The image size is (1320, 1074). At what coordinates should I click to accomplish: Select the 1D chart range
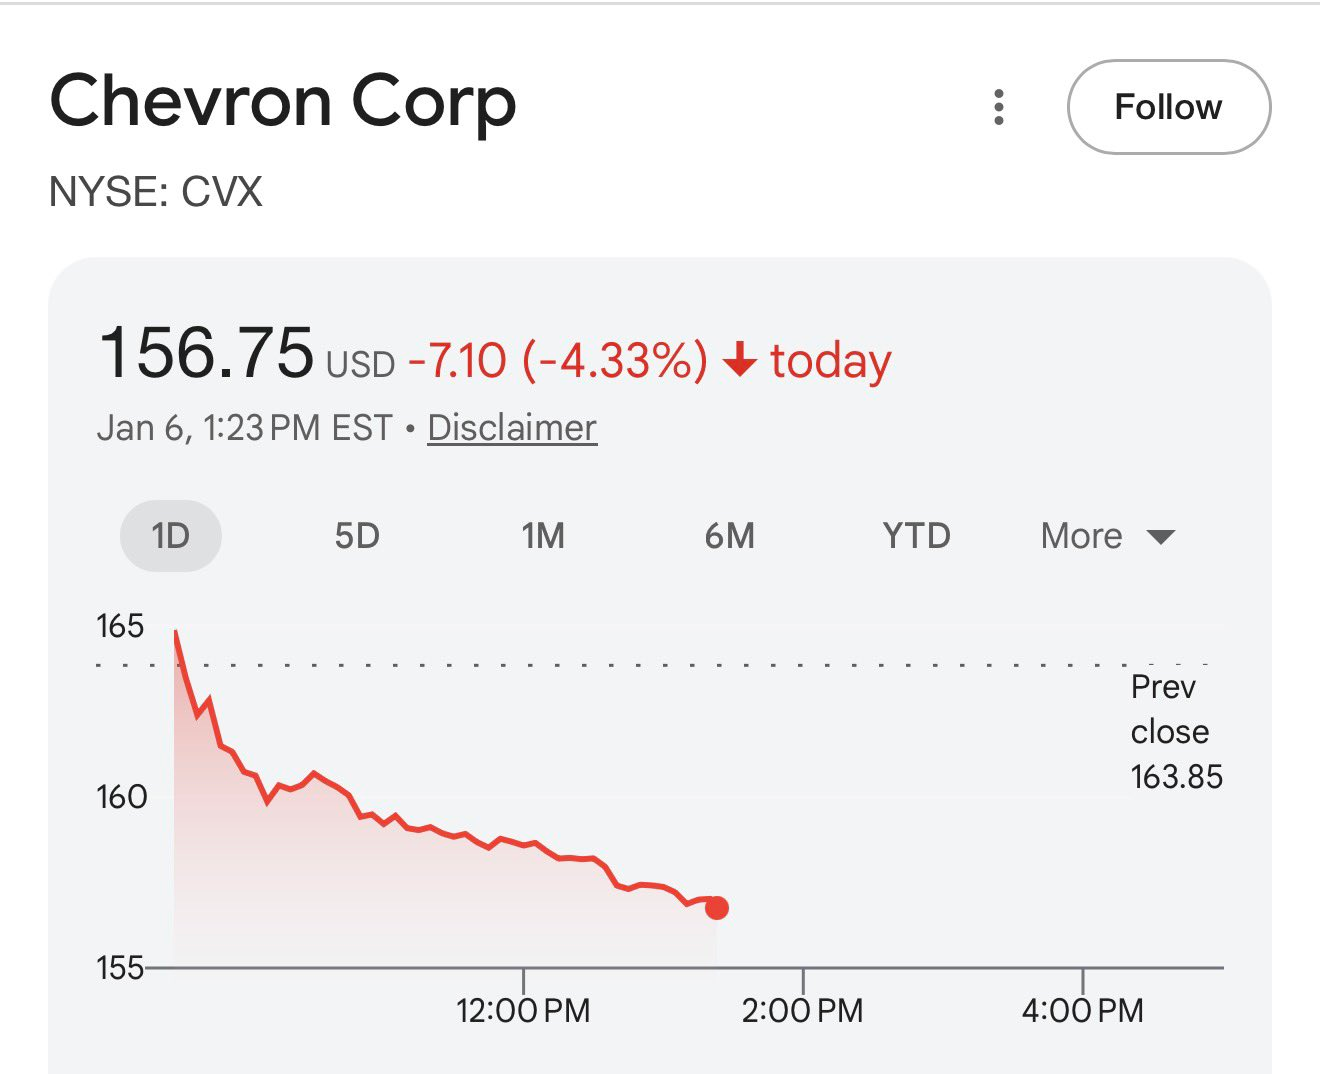click(x=171, y=536)
